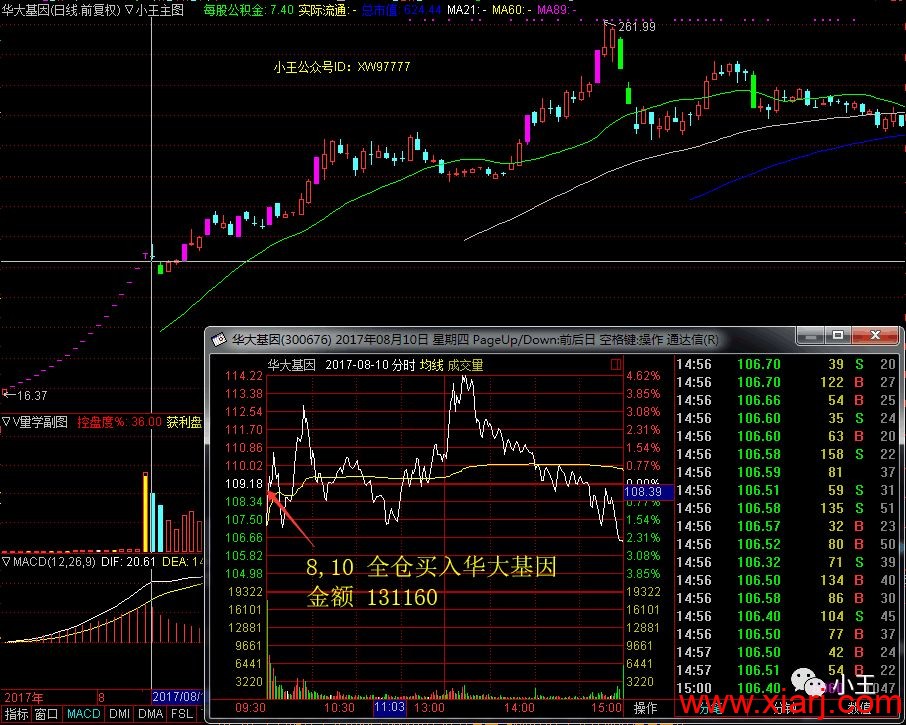The width and height of the screenshot is (906, 725).
Task: Click the red panel layout icon above 4.62%
Action: (x=615, y=365)
